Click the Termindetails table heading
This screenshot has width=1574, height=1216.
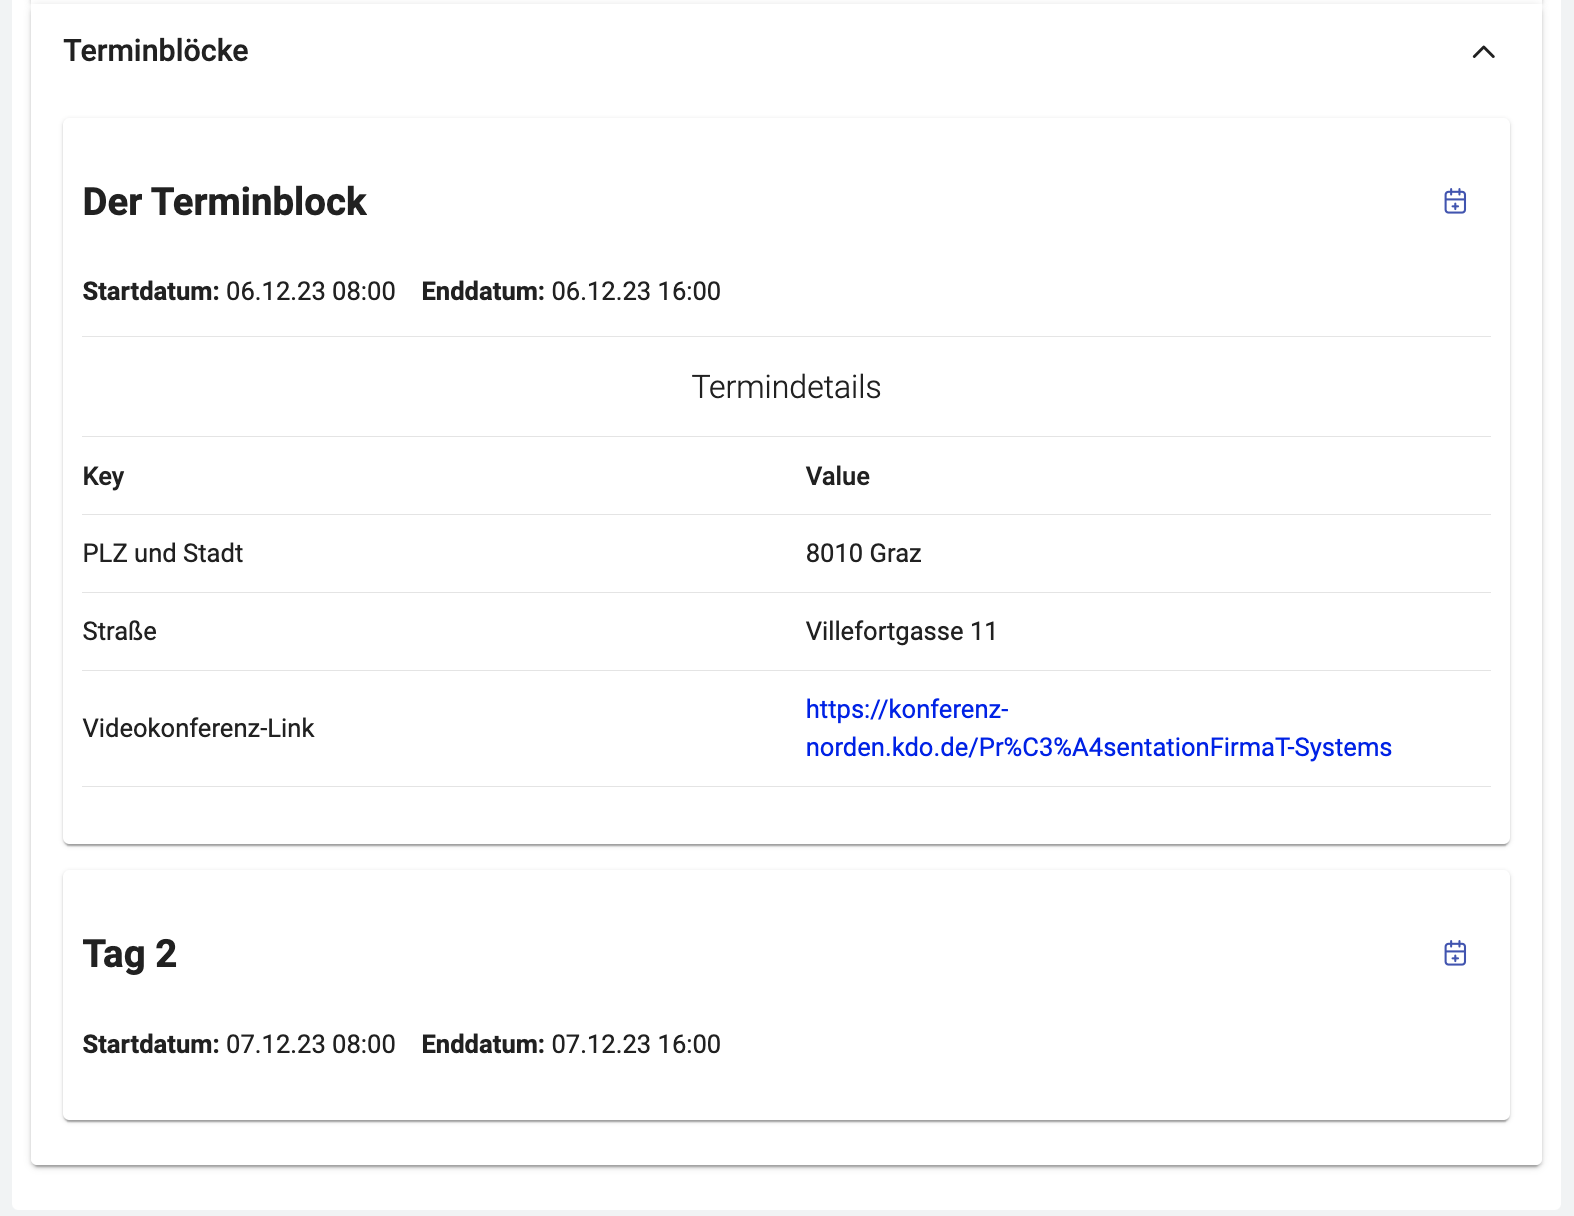pos(786,387)
